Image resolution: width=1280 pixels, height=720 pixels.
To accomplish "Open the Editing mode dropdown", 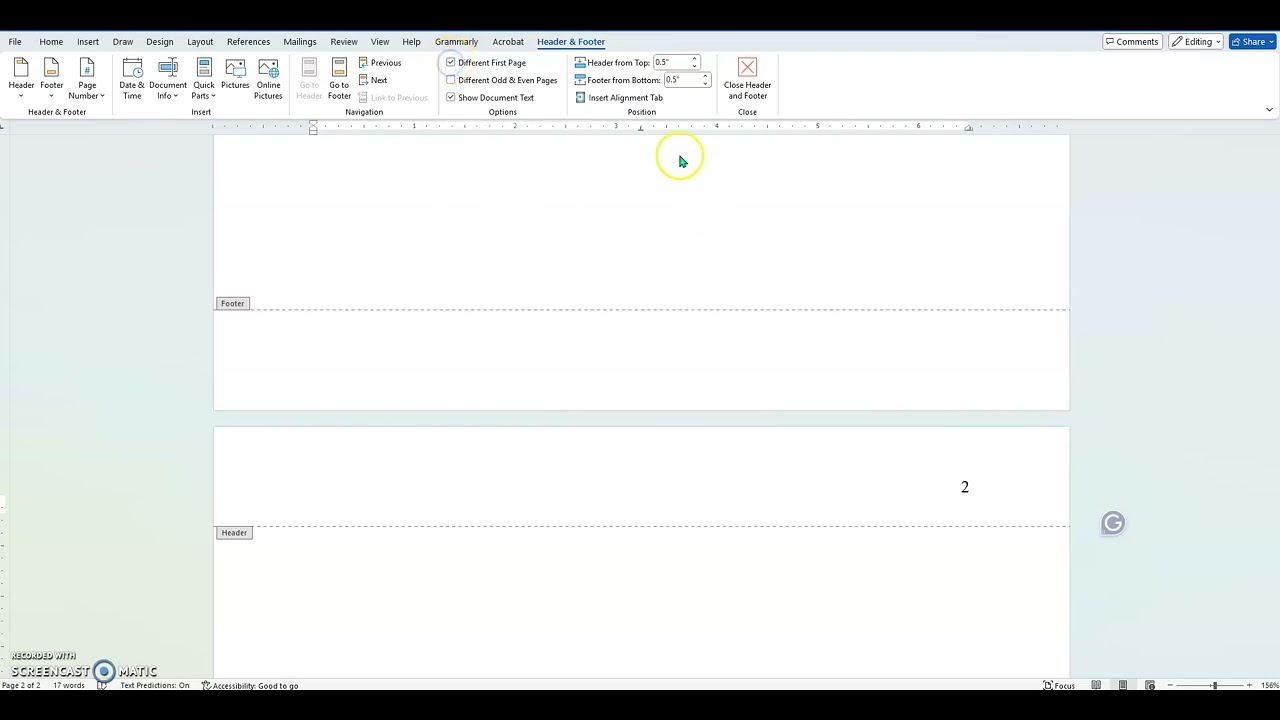I will [1196, 42].
